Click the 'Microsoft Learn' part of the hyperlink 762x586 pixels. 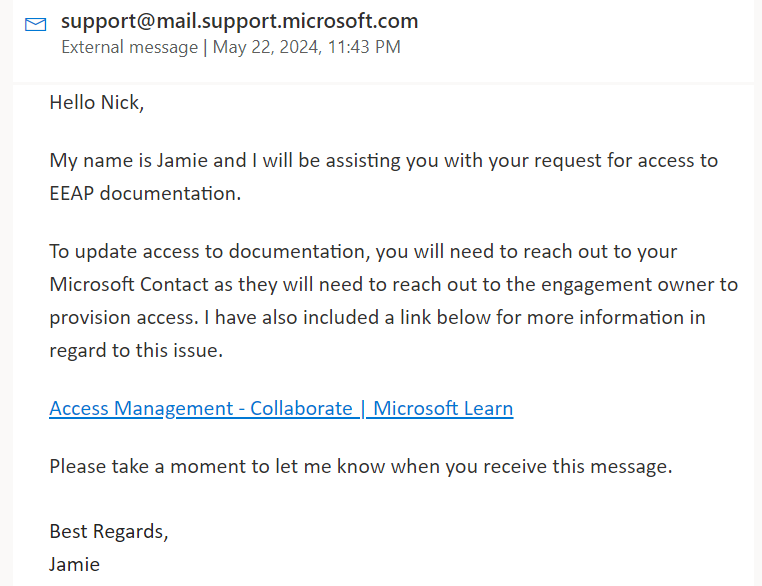click(443, 408)
